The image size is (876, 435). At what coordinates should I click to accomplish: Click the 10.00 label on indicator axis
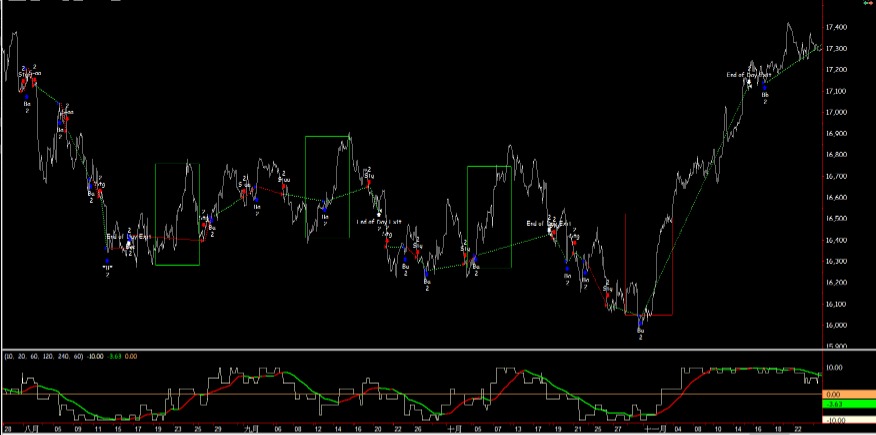pos(836,368)
